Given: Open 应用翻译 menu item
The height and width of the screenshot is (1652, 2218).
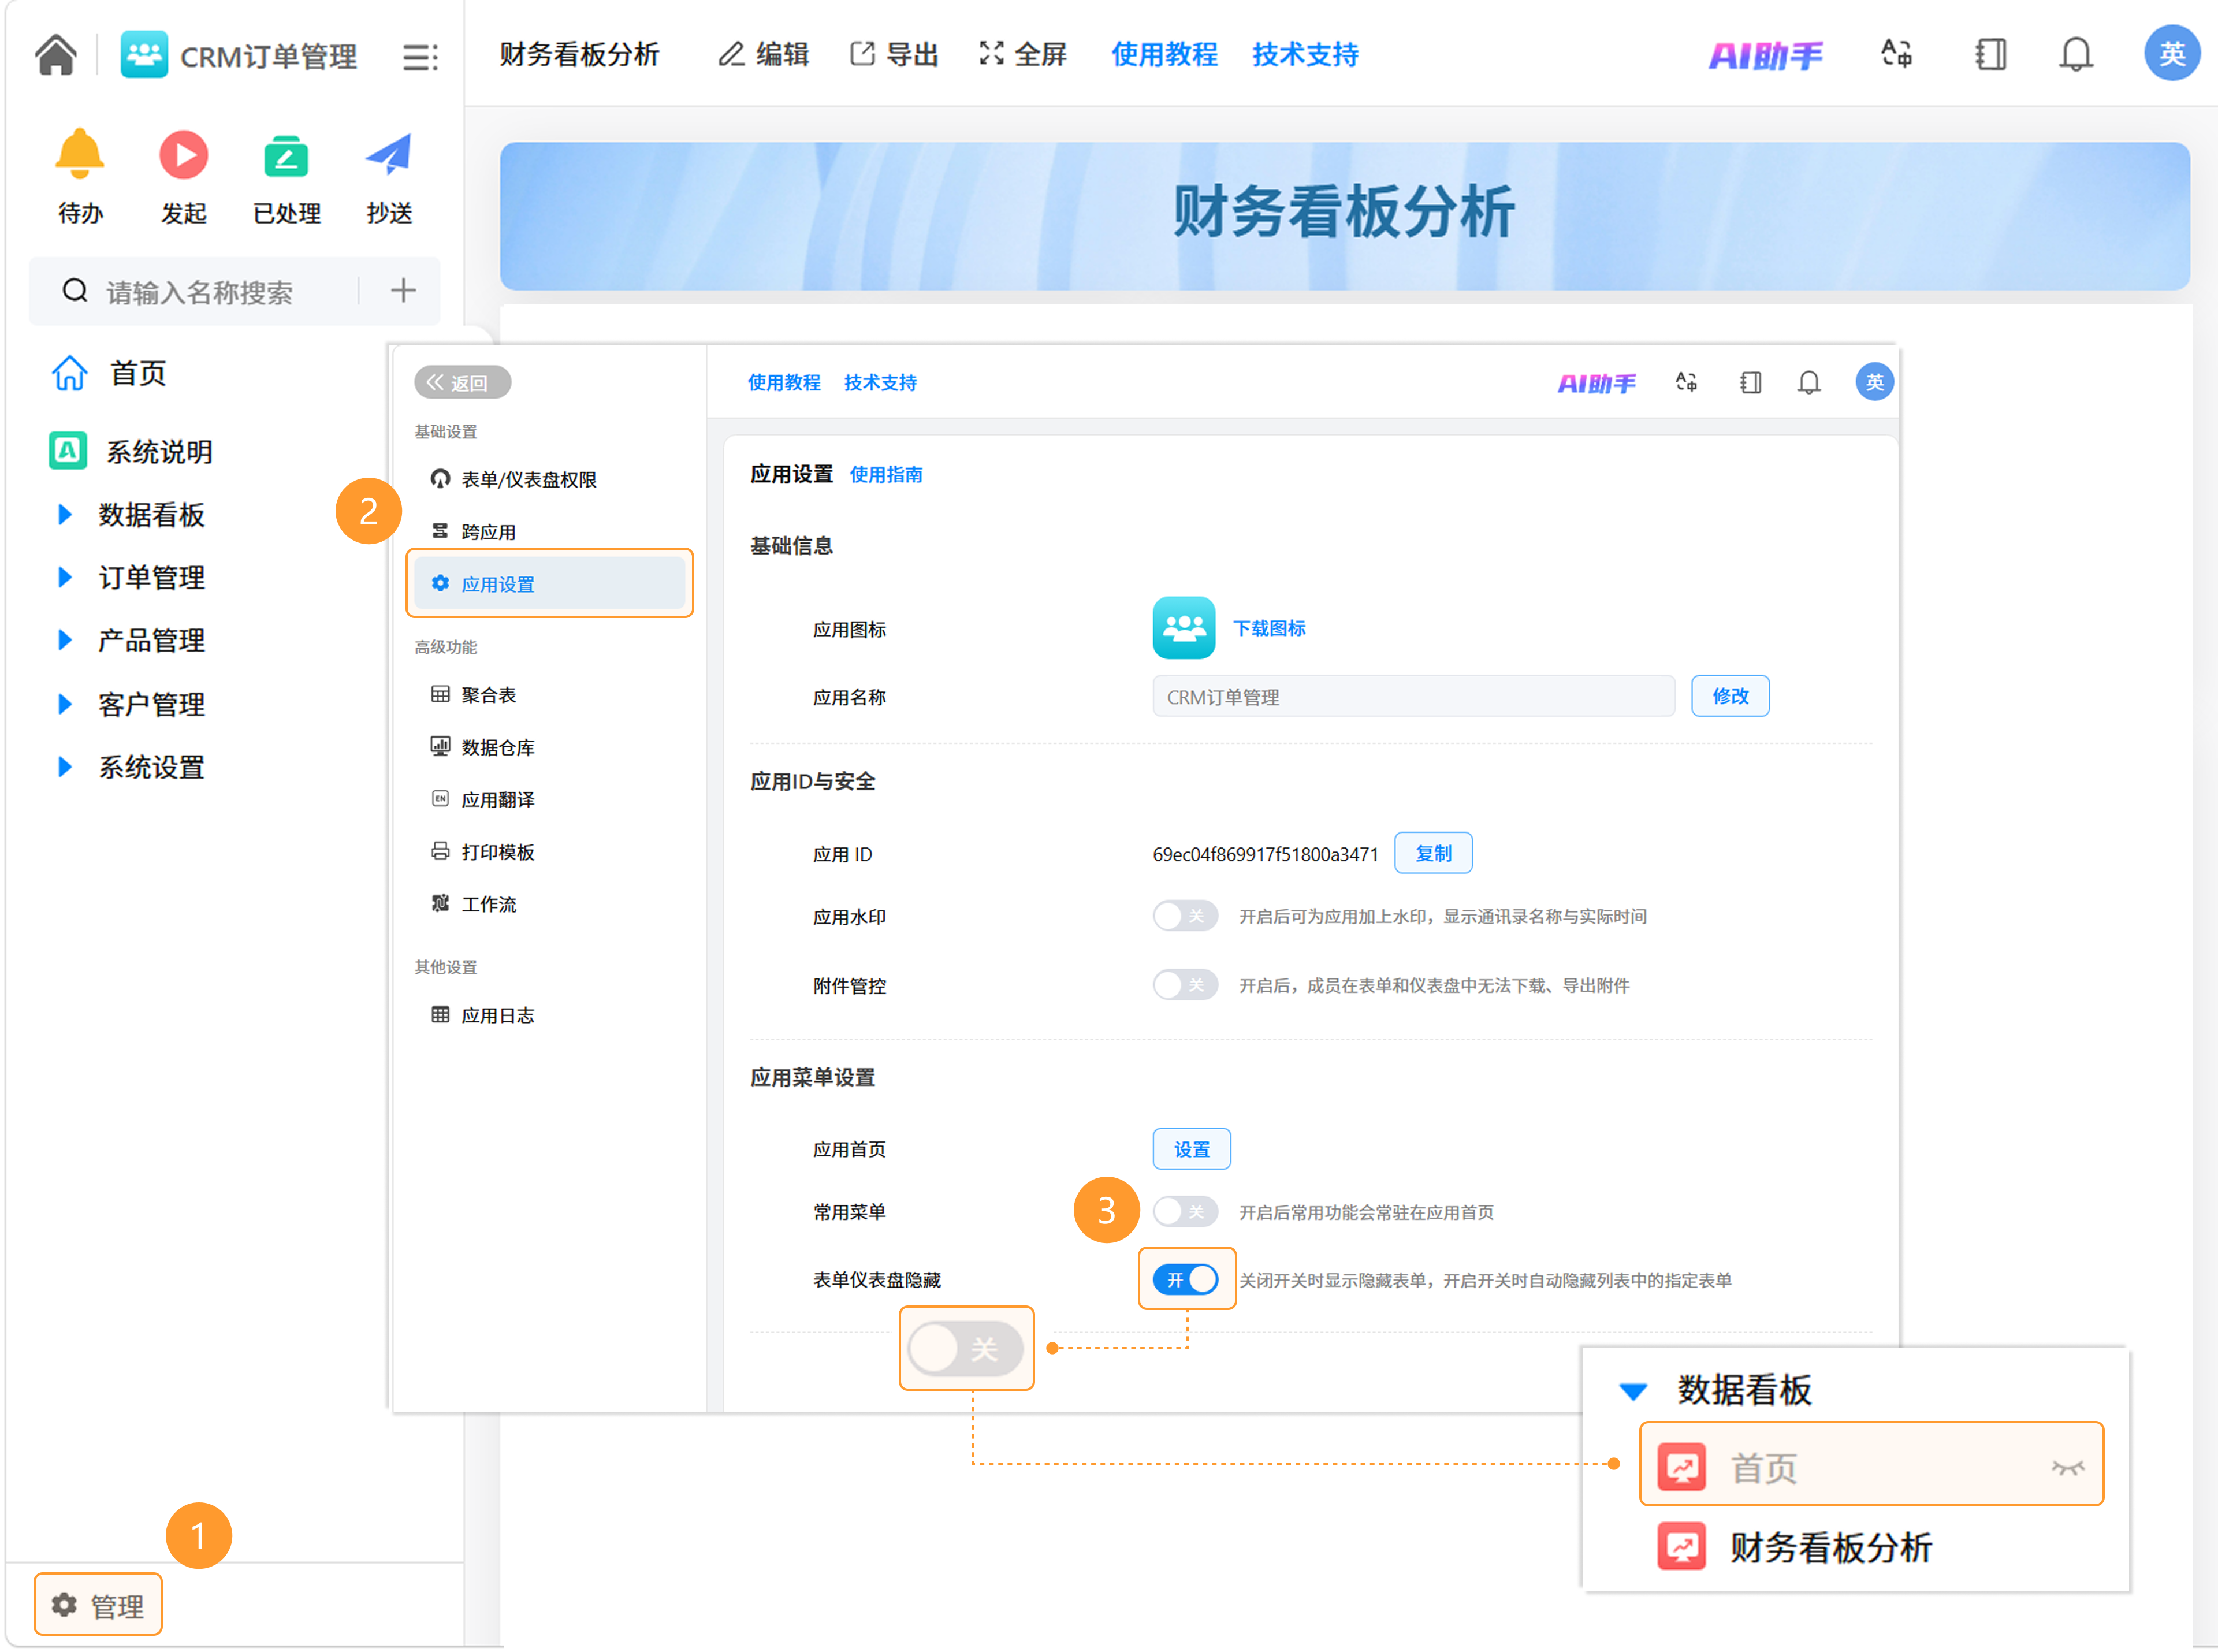Looking at the screenshot, I should pyautogui.click(x=483, y=799).
